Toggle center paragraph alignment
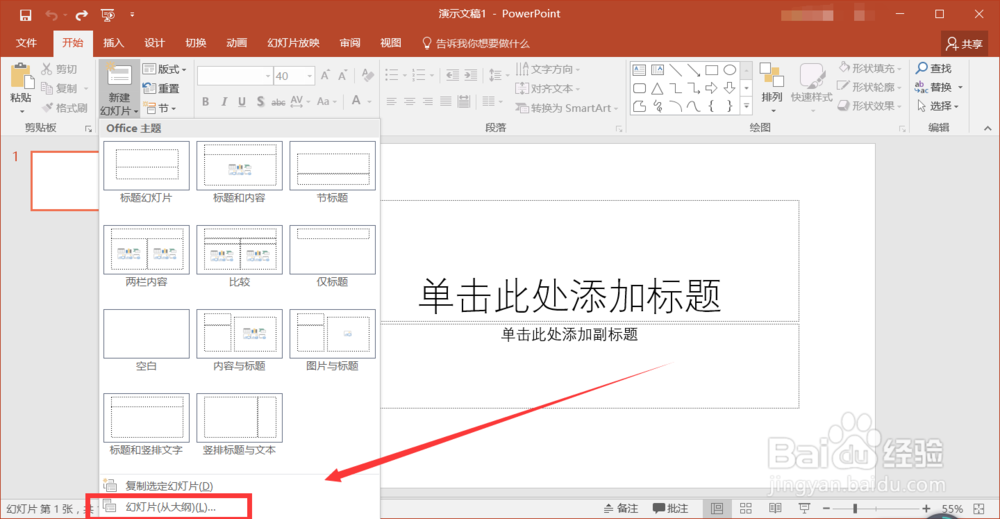 tap(409, 101)
